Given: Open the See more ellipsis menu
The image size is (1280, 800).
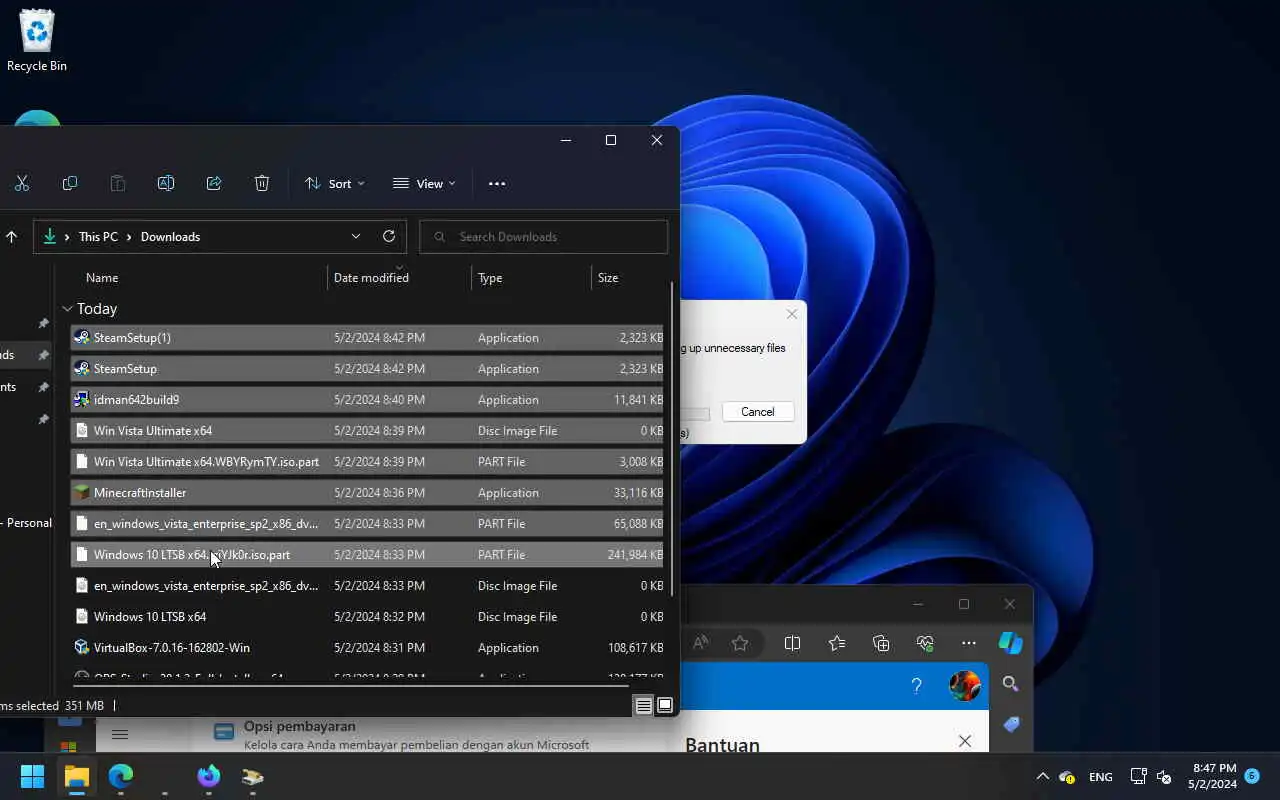Looking at the screenshot, I should click(x=497, y=184).
